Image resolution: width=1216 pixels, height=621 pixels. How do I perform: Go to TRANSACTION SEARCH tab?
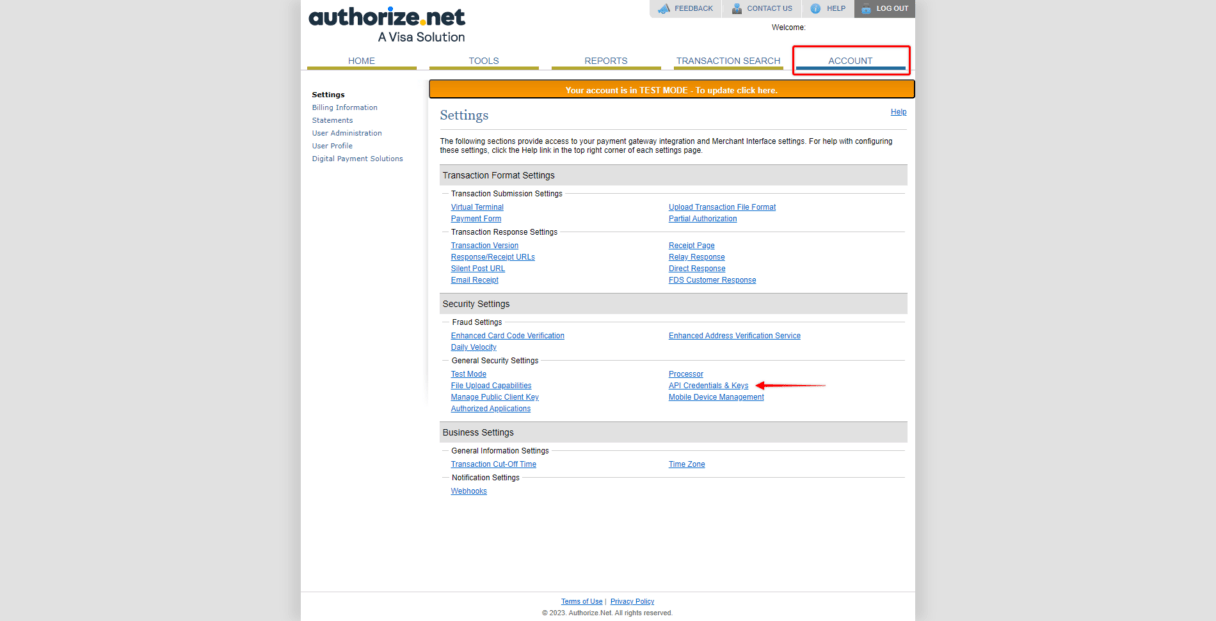pyautogui.click(x=728, y=61)
